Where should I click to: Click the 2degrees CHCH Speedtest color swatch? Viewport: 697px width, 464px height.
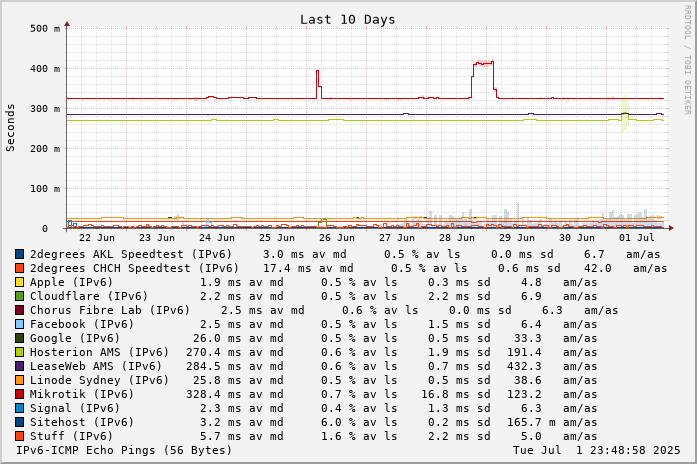19,268
